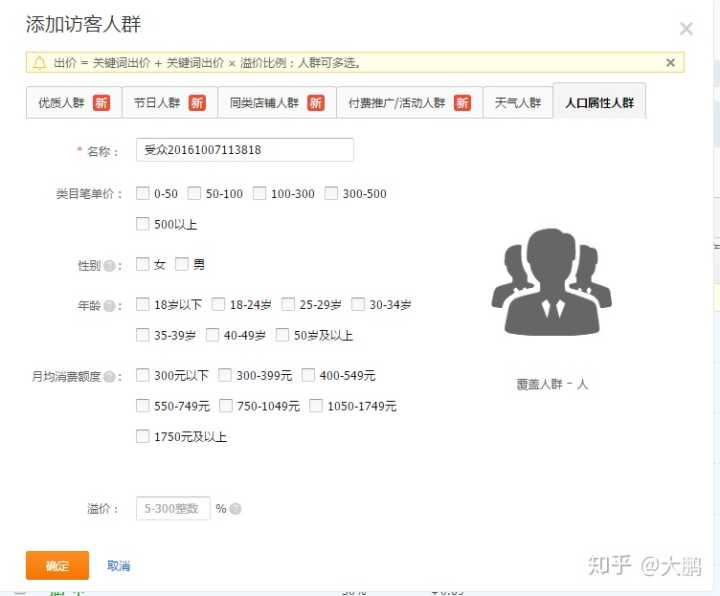
Task: Click the 取消 link
Action: click(x=118, y=566)
